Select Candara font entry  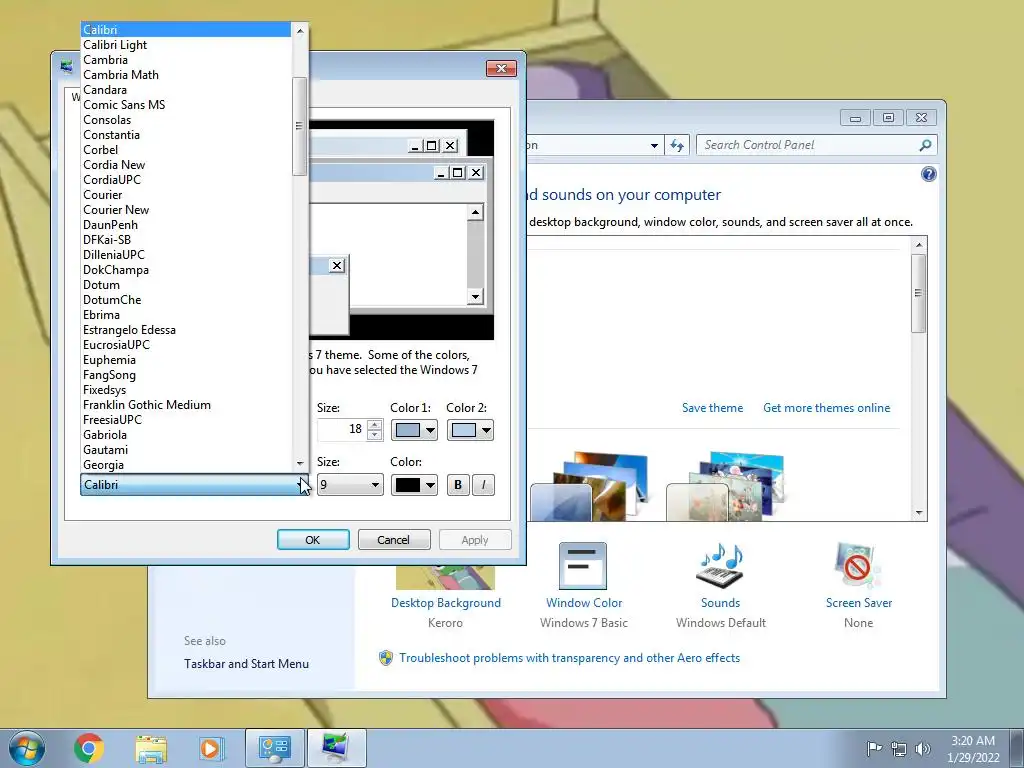[185, 89]
